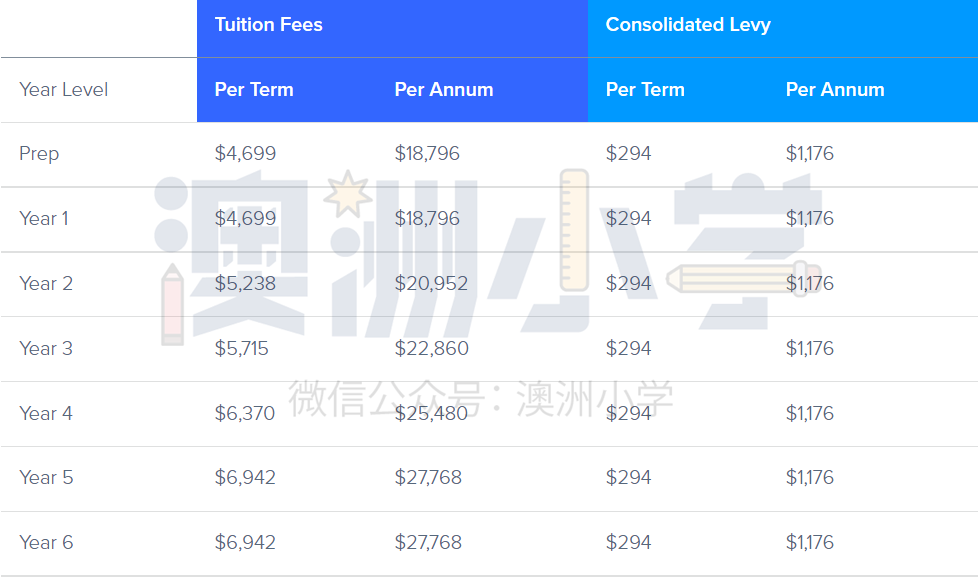Select the Year 6 row label
Screen dimensions: 978x579
click(46, 542)
